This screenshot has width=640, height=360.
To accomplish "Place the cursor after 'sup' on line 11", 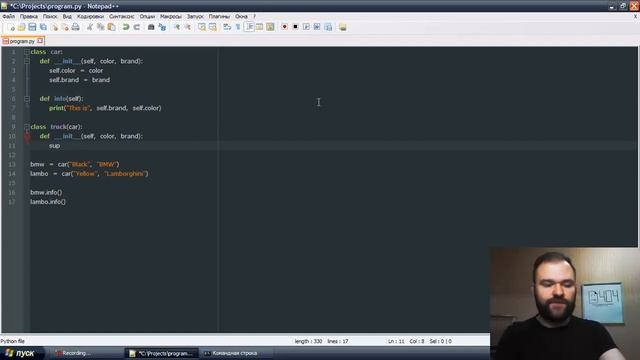I will click(60, 146).
